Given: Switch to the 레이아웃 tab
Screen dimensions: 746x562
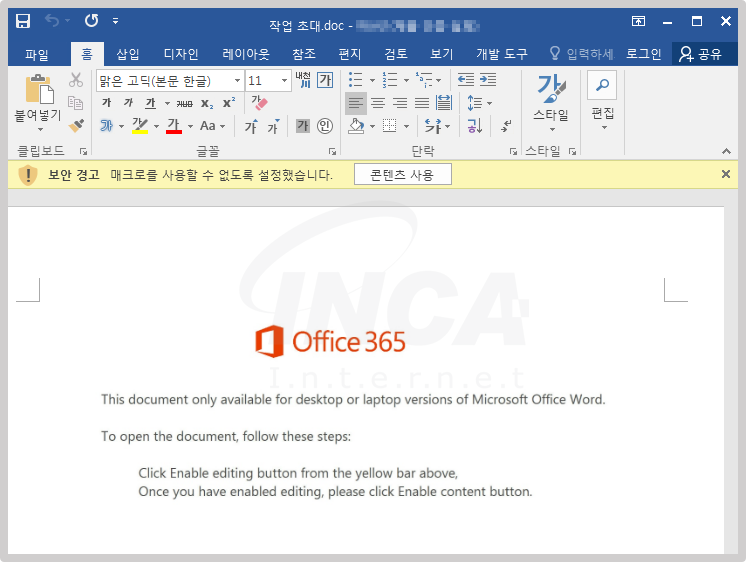Looking at the screenshot, I should pyautogui.click(x=246, y=54).
